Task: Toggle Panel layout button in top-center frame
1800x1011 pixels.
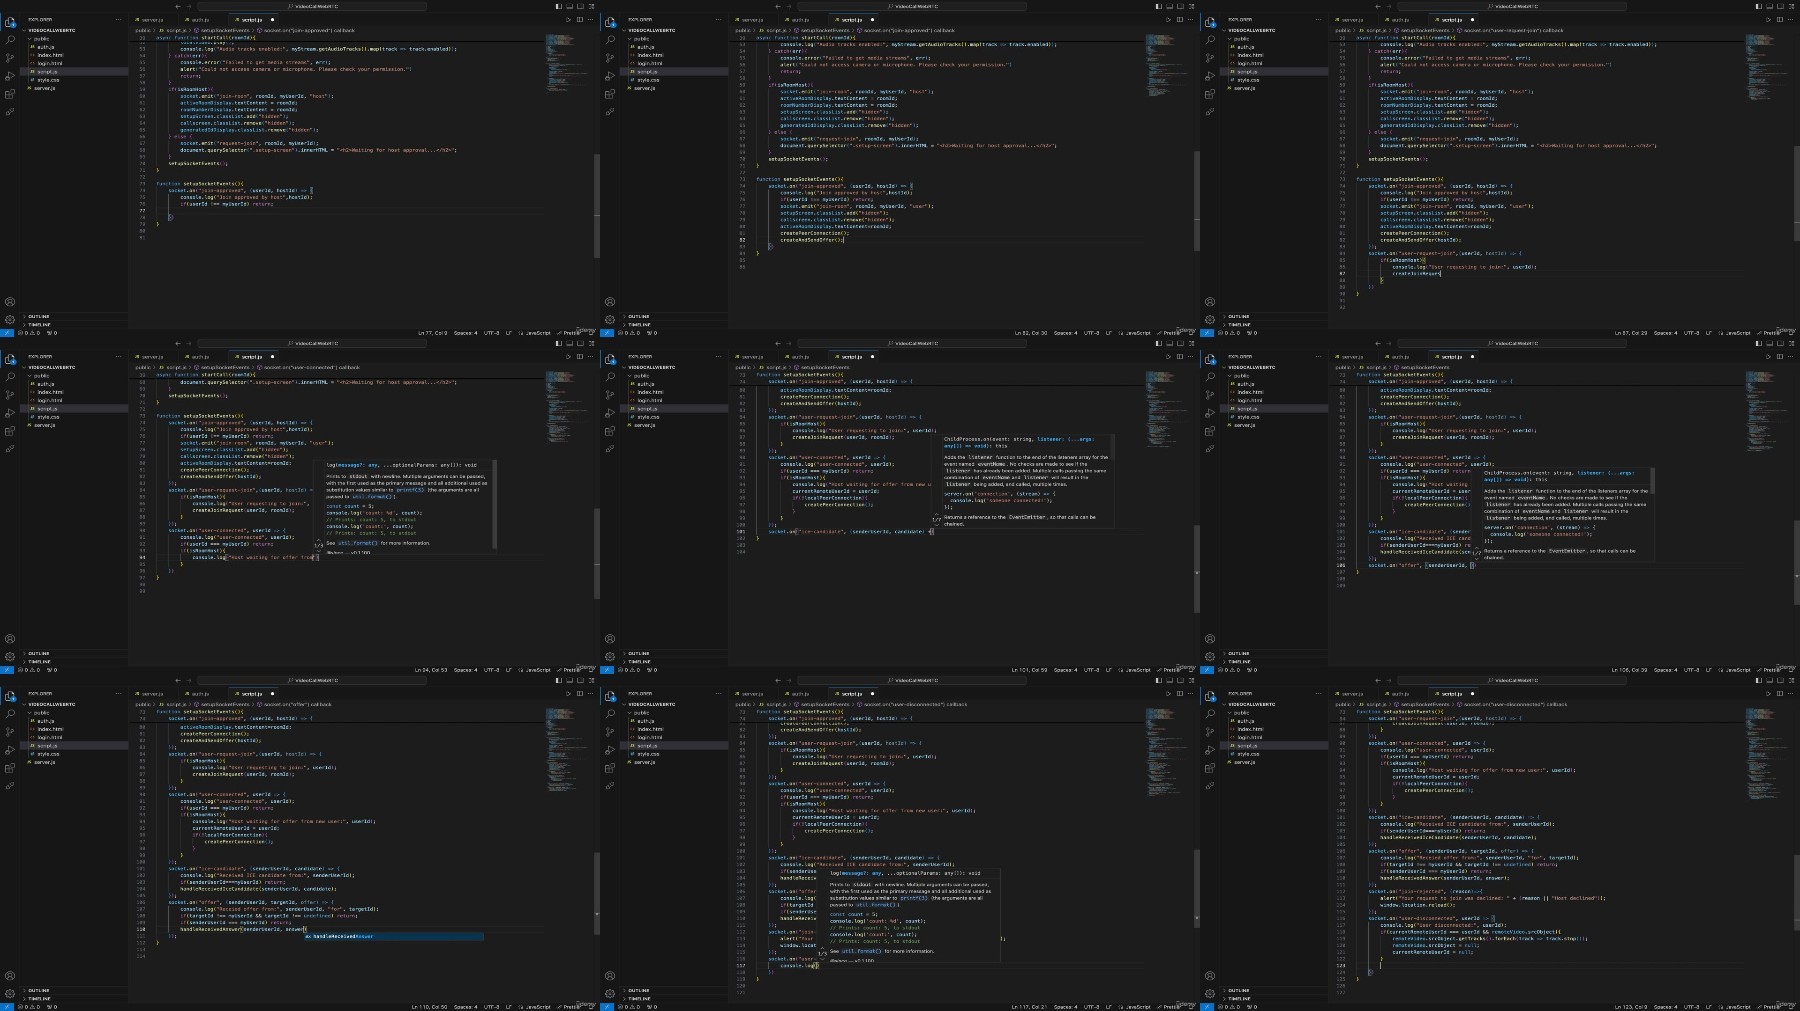Action: [x=1170, y=6]
